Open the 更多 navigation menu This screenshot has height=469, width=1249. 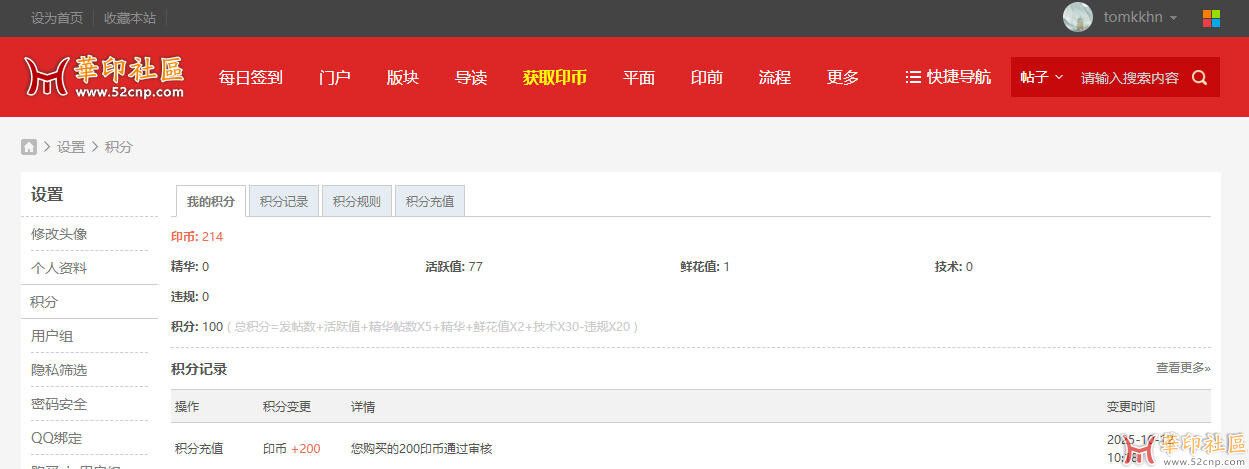(x=843, y=77)
